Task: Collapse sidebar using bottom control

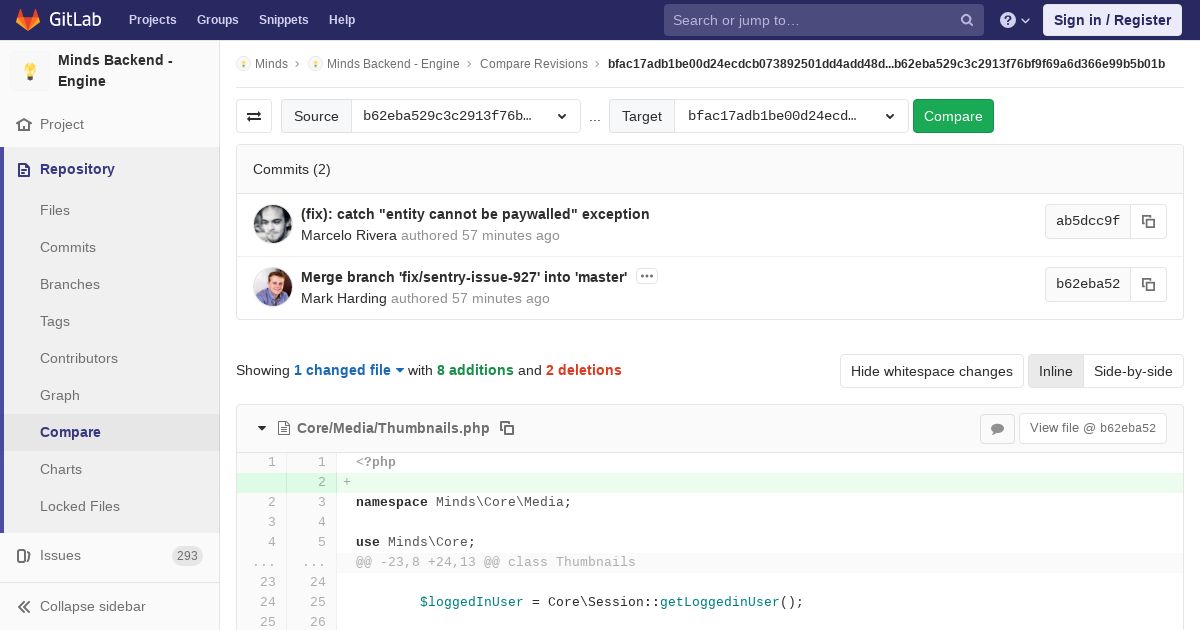Action: 110,606
